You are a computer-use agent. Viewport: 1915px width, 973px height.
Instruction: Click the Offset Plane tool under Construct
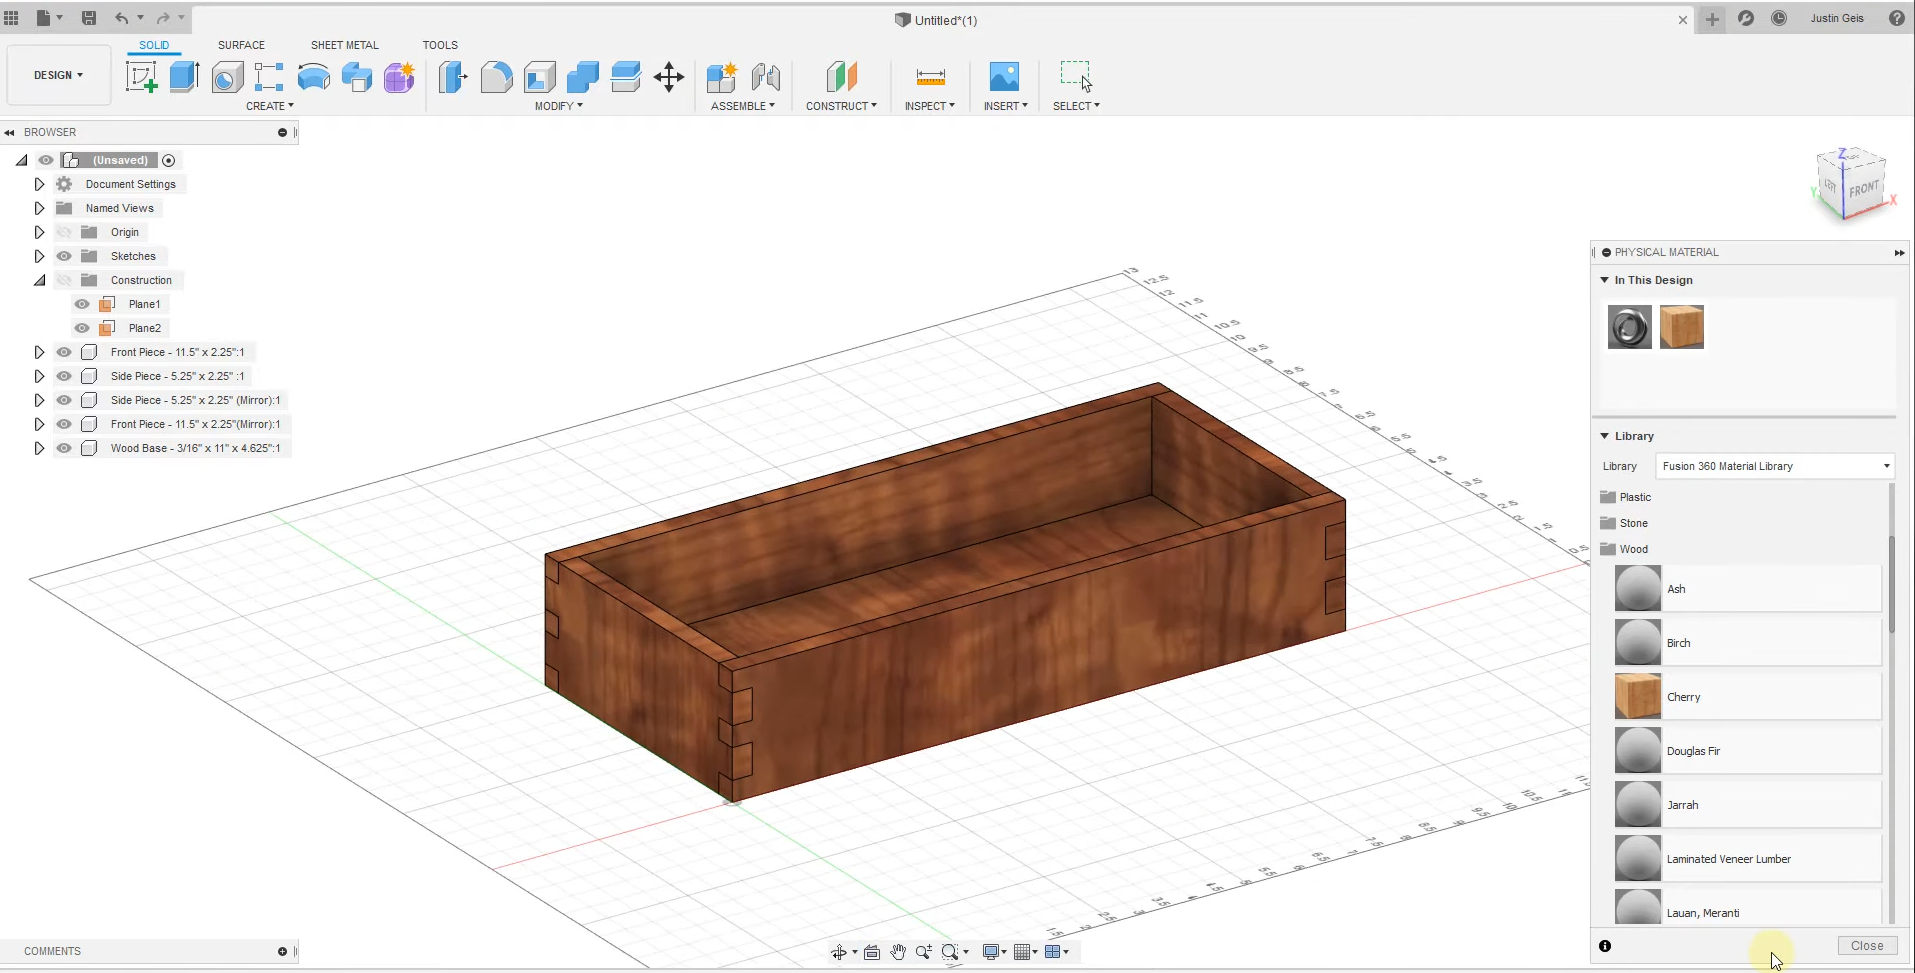point(841,77)
